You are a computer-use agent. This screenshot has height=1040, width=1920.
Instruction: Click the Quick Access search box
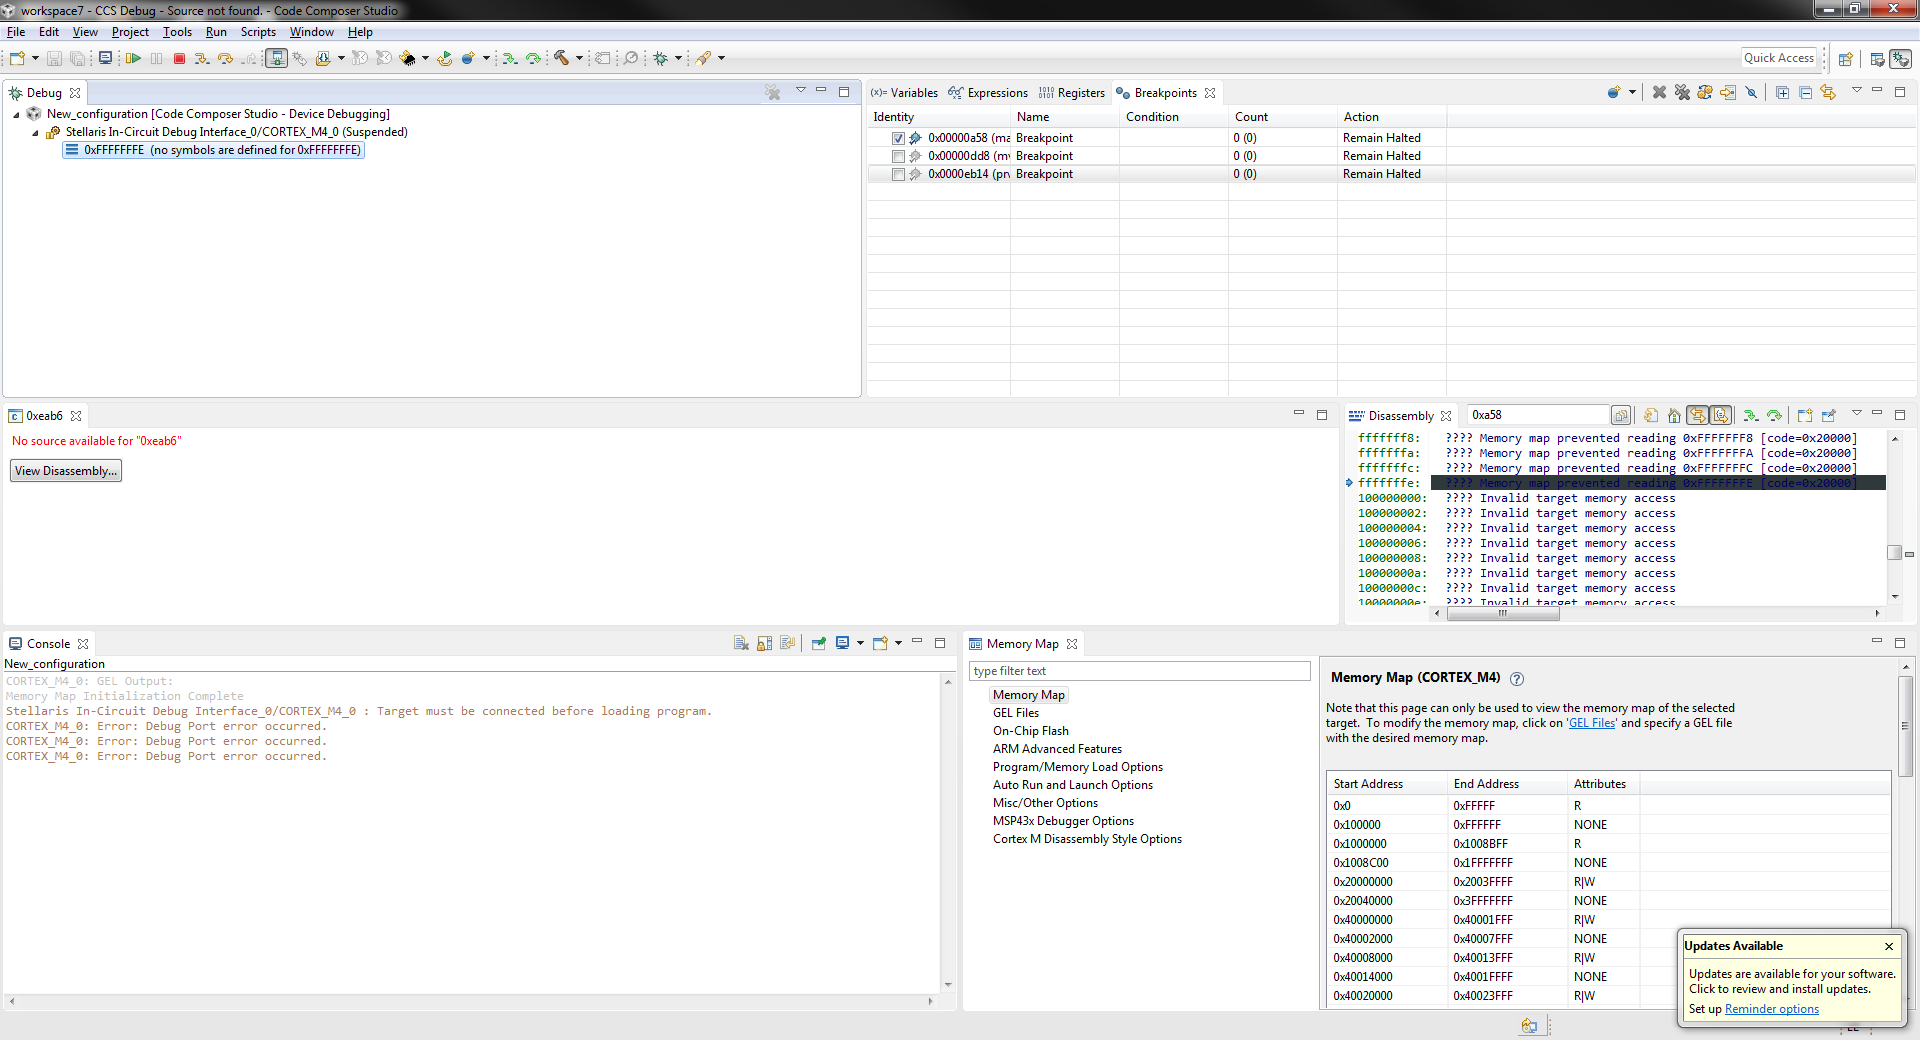point(1779,58)
